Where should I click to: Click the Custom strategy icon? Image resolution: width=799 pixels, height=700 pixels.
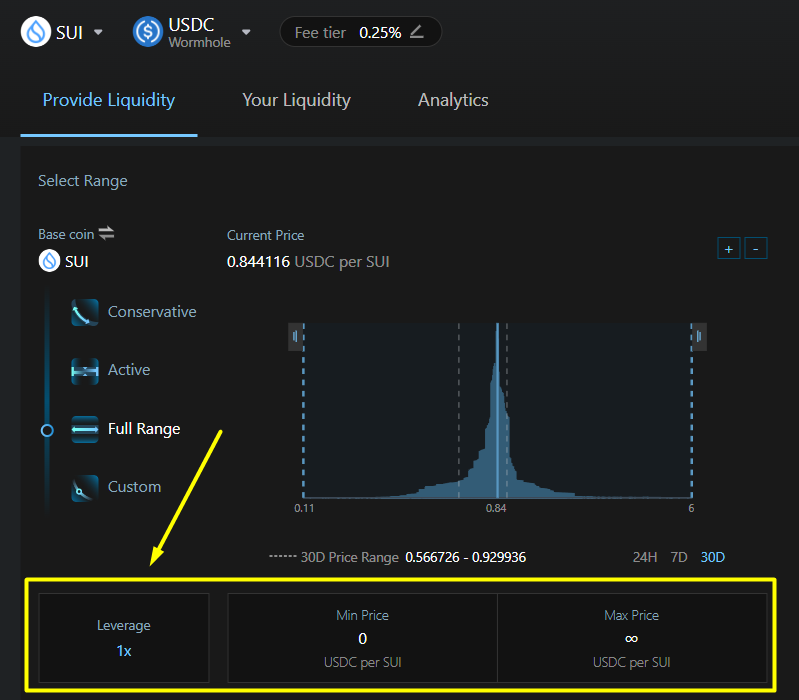pos(85,488)
